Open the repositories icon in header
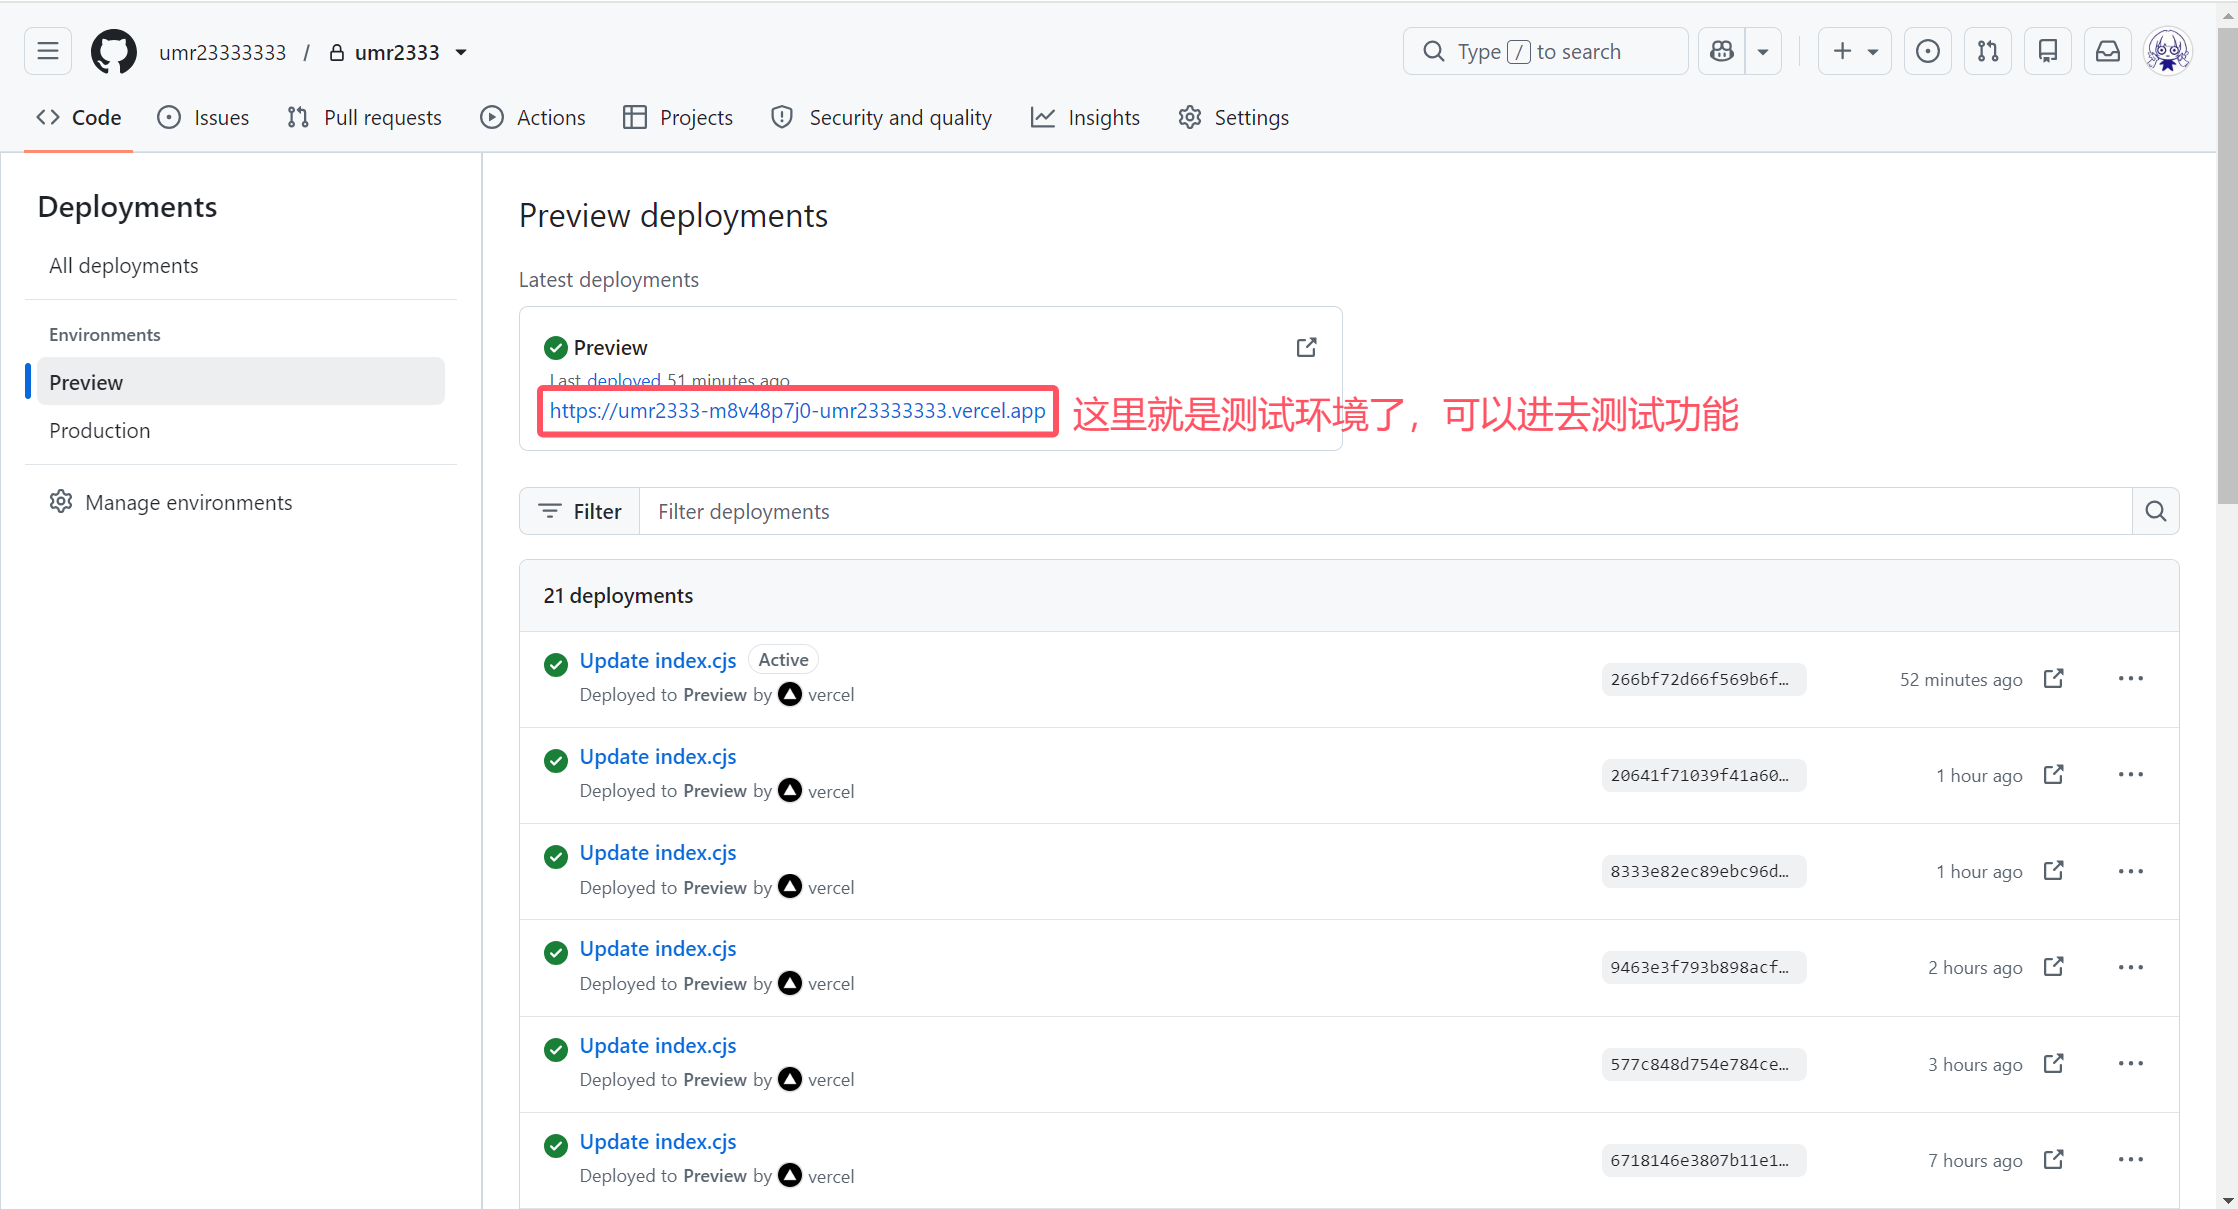The width and height of the screenshot is (2238, 1209). [2048, 51]
